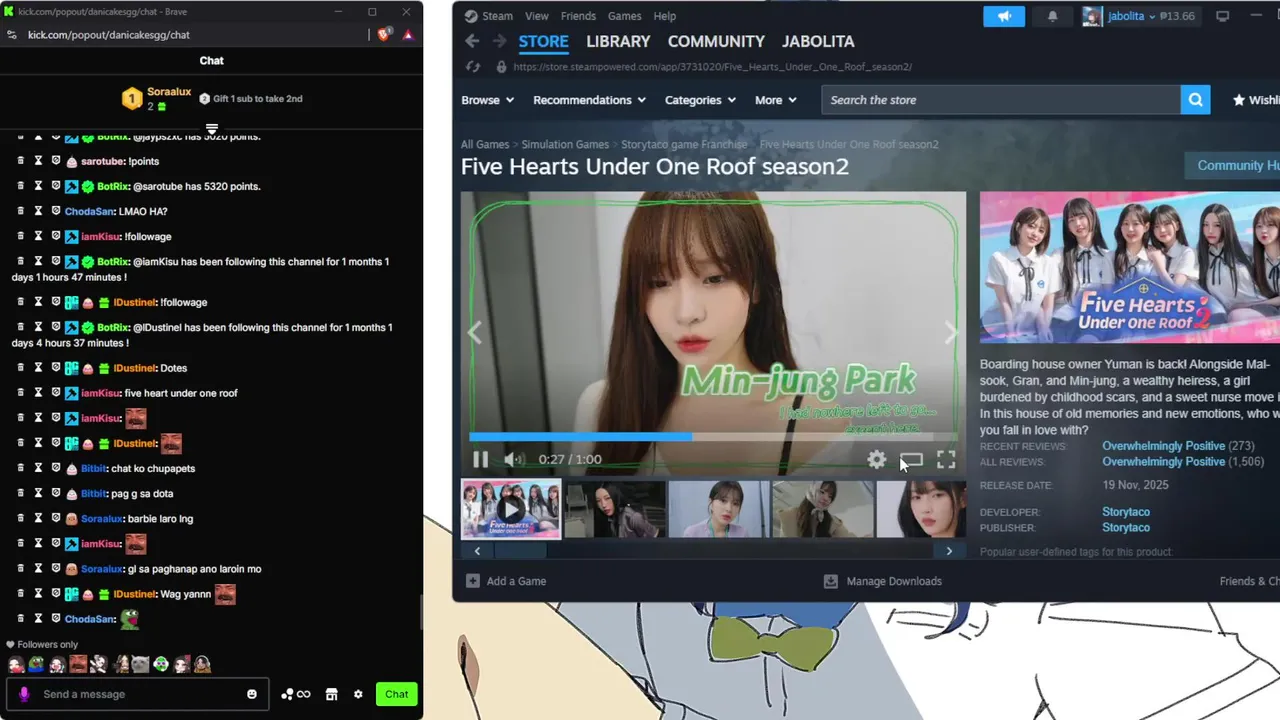Click site settings icon left of kick.com URL
The height and width of the screenshot is (720, 1280).
[x=12, y=34]
